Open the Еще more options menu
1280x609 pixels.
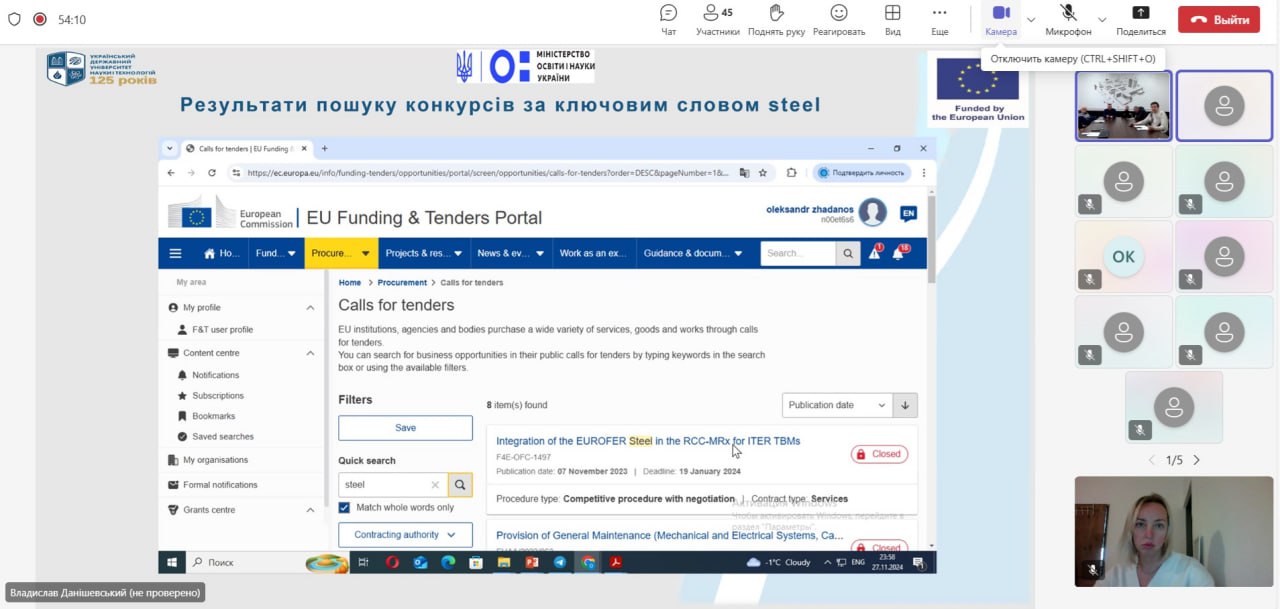(x=939, y=20)
